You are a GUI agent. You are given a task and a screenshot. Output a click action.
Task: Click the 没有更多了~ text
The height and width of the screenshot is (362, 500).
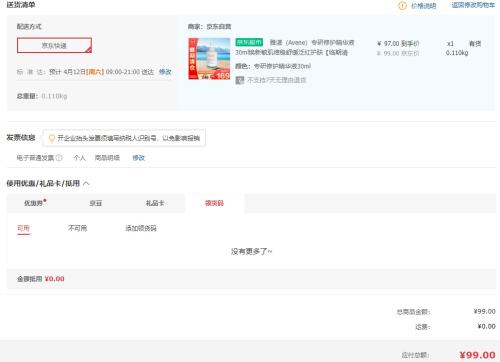pos(251,251)
